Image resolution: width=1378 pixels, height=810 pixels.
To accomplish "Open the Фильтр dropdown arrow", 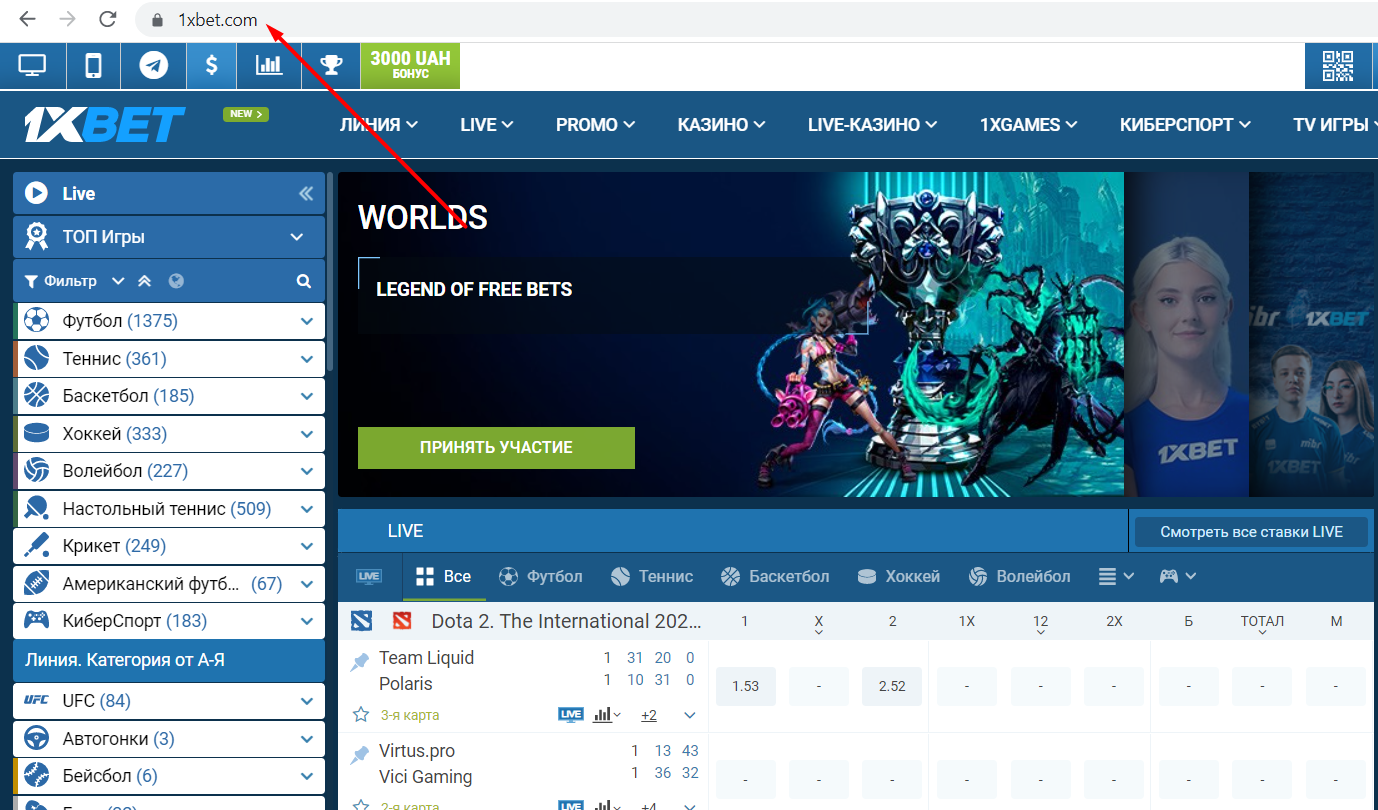I will pyautogui.click(x=118, y=281).
